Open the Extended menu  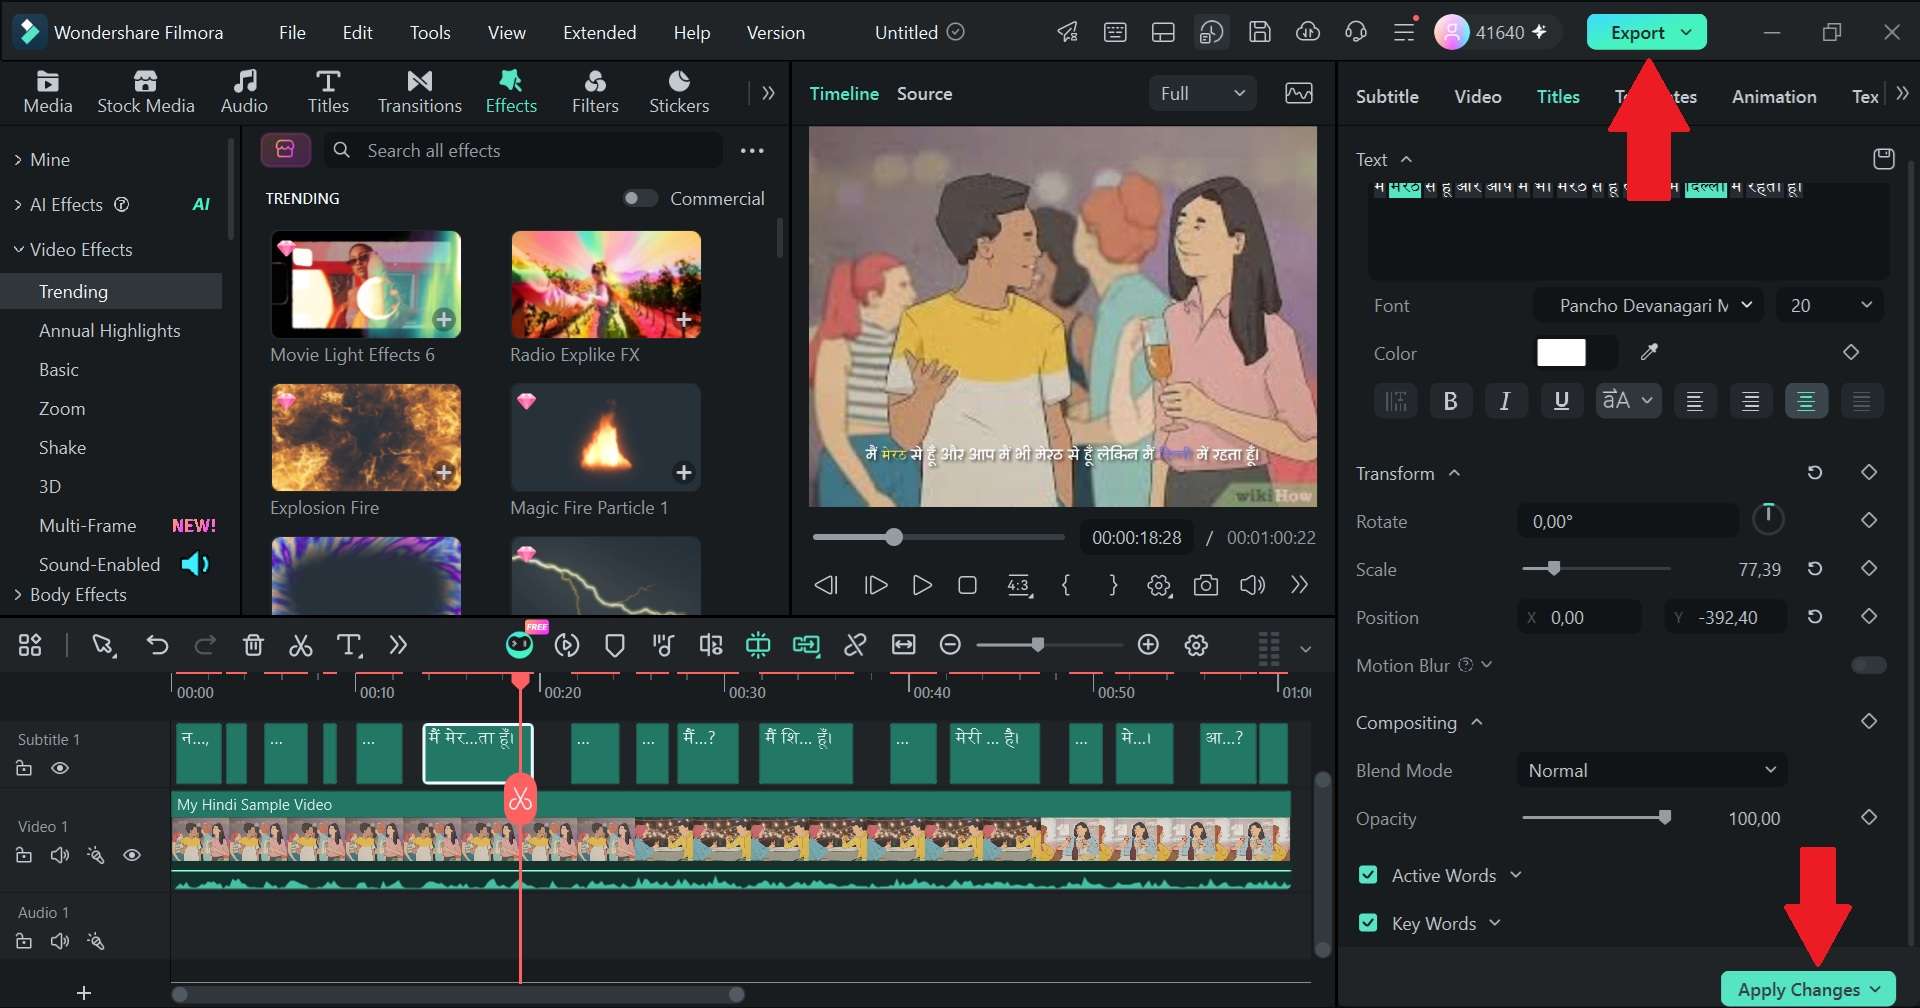click(599, 32)
